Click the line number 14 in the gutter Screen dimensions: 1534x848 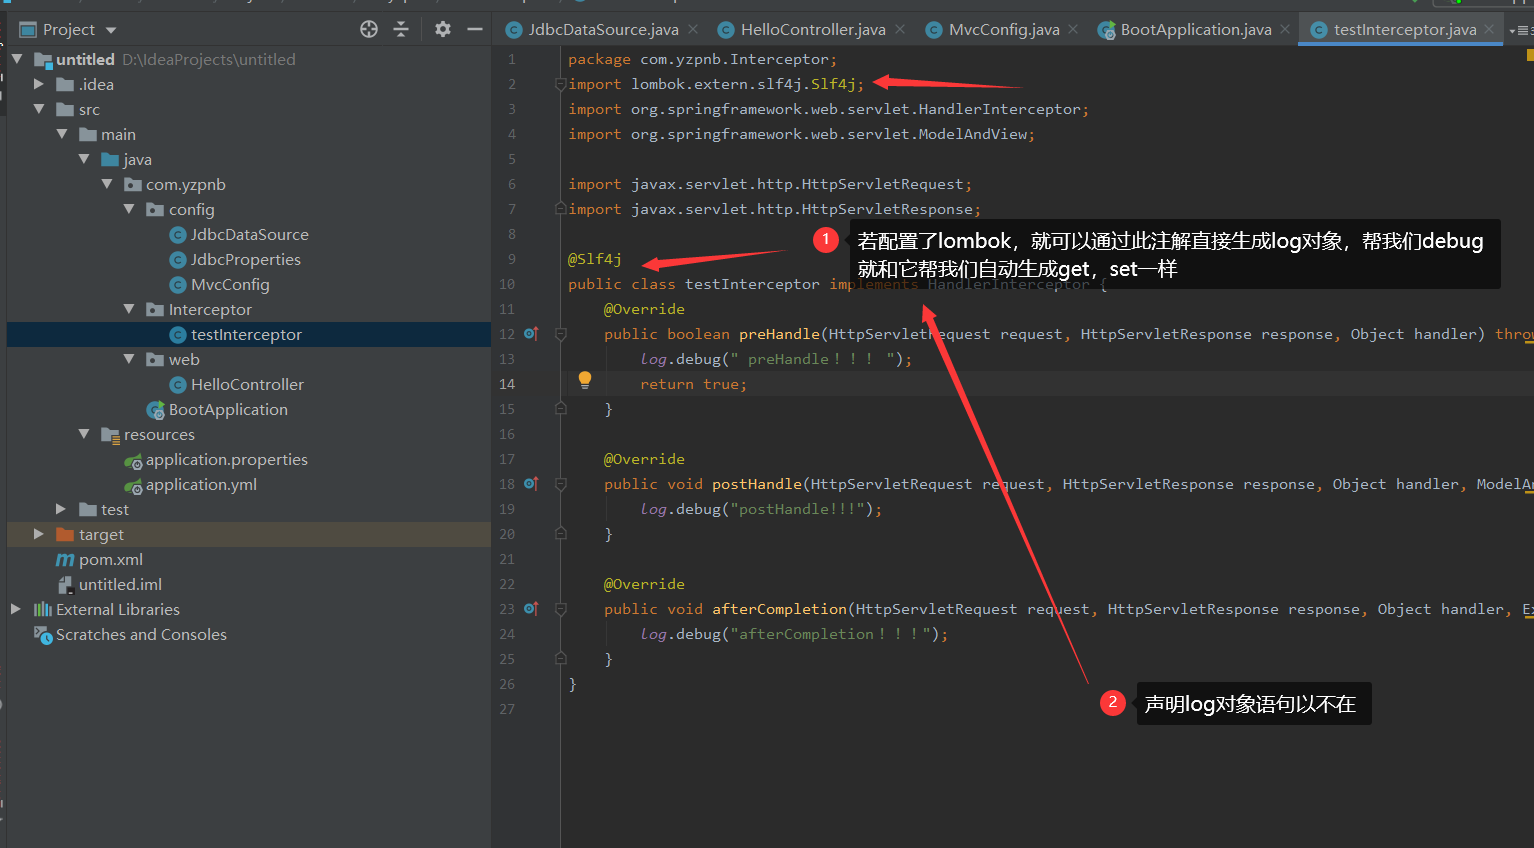coord(507,384)
